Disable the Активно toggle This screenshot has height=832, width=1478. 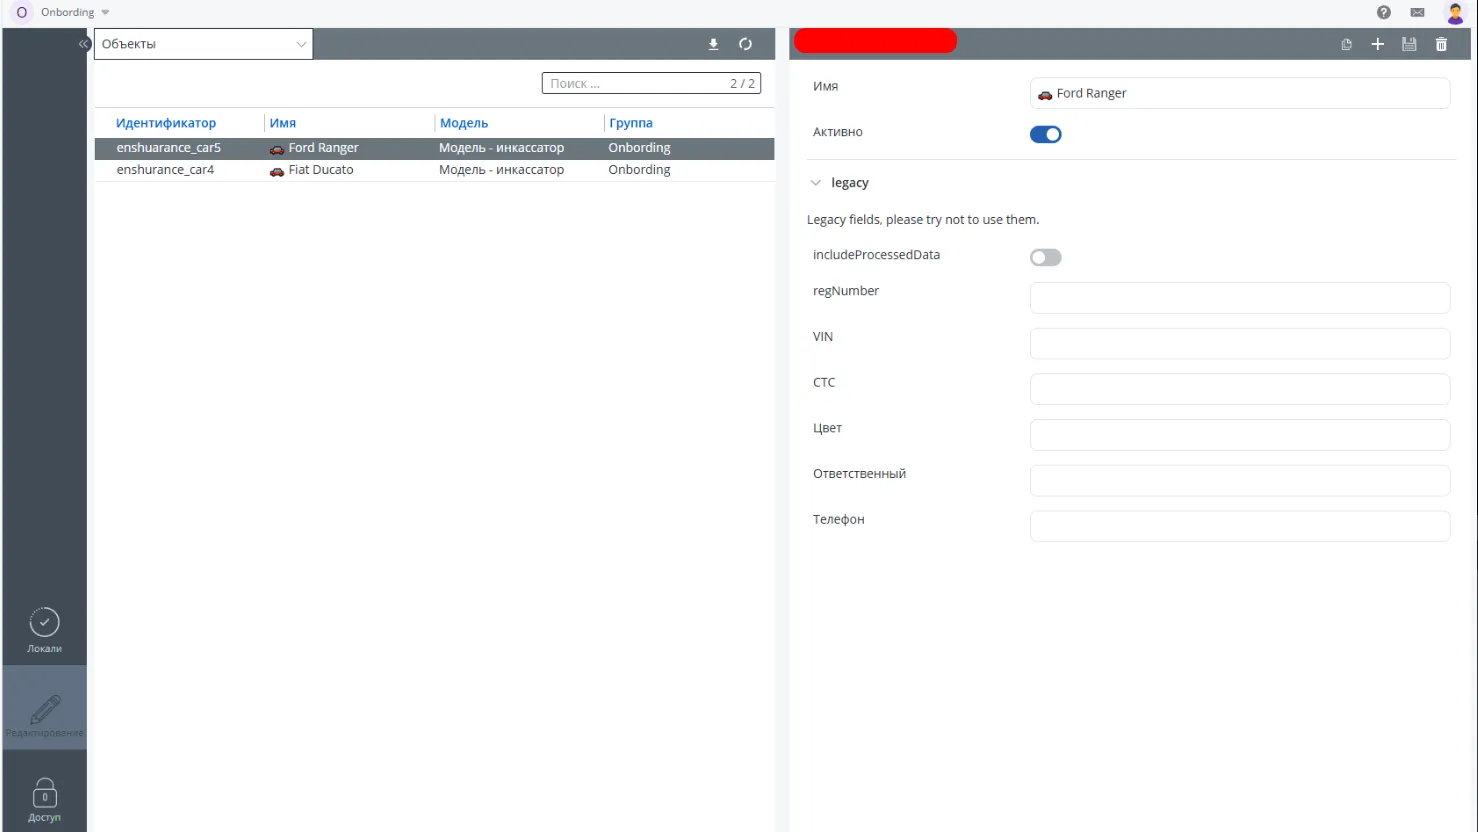coord(1045,134)
